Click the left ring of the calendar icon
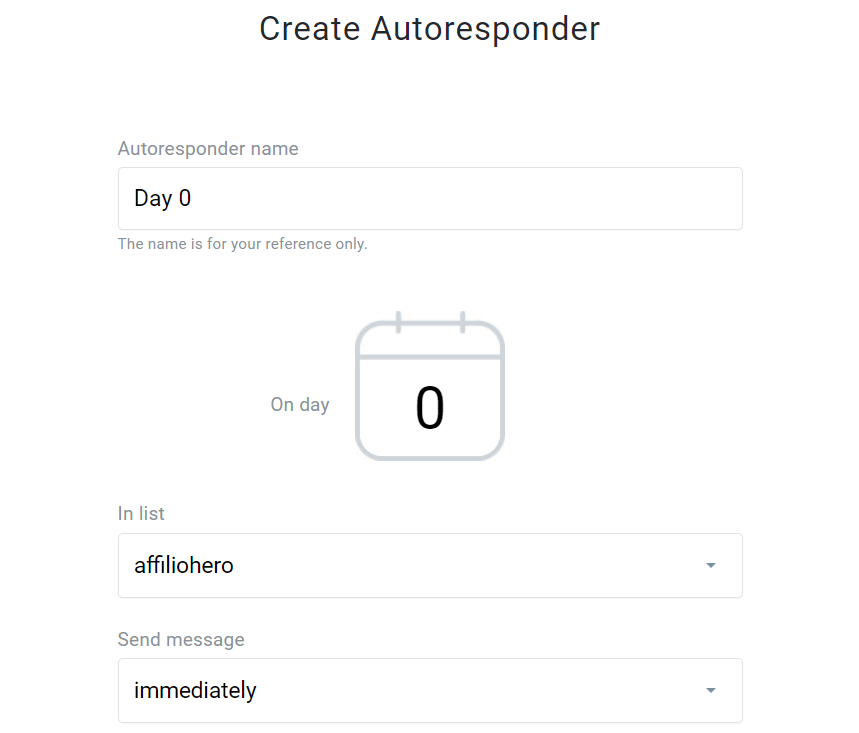 399,322
